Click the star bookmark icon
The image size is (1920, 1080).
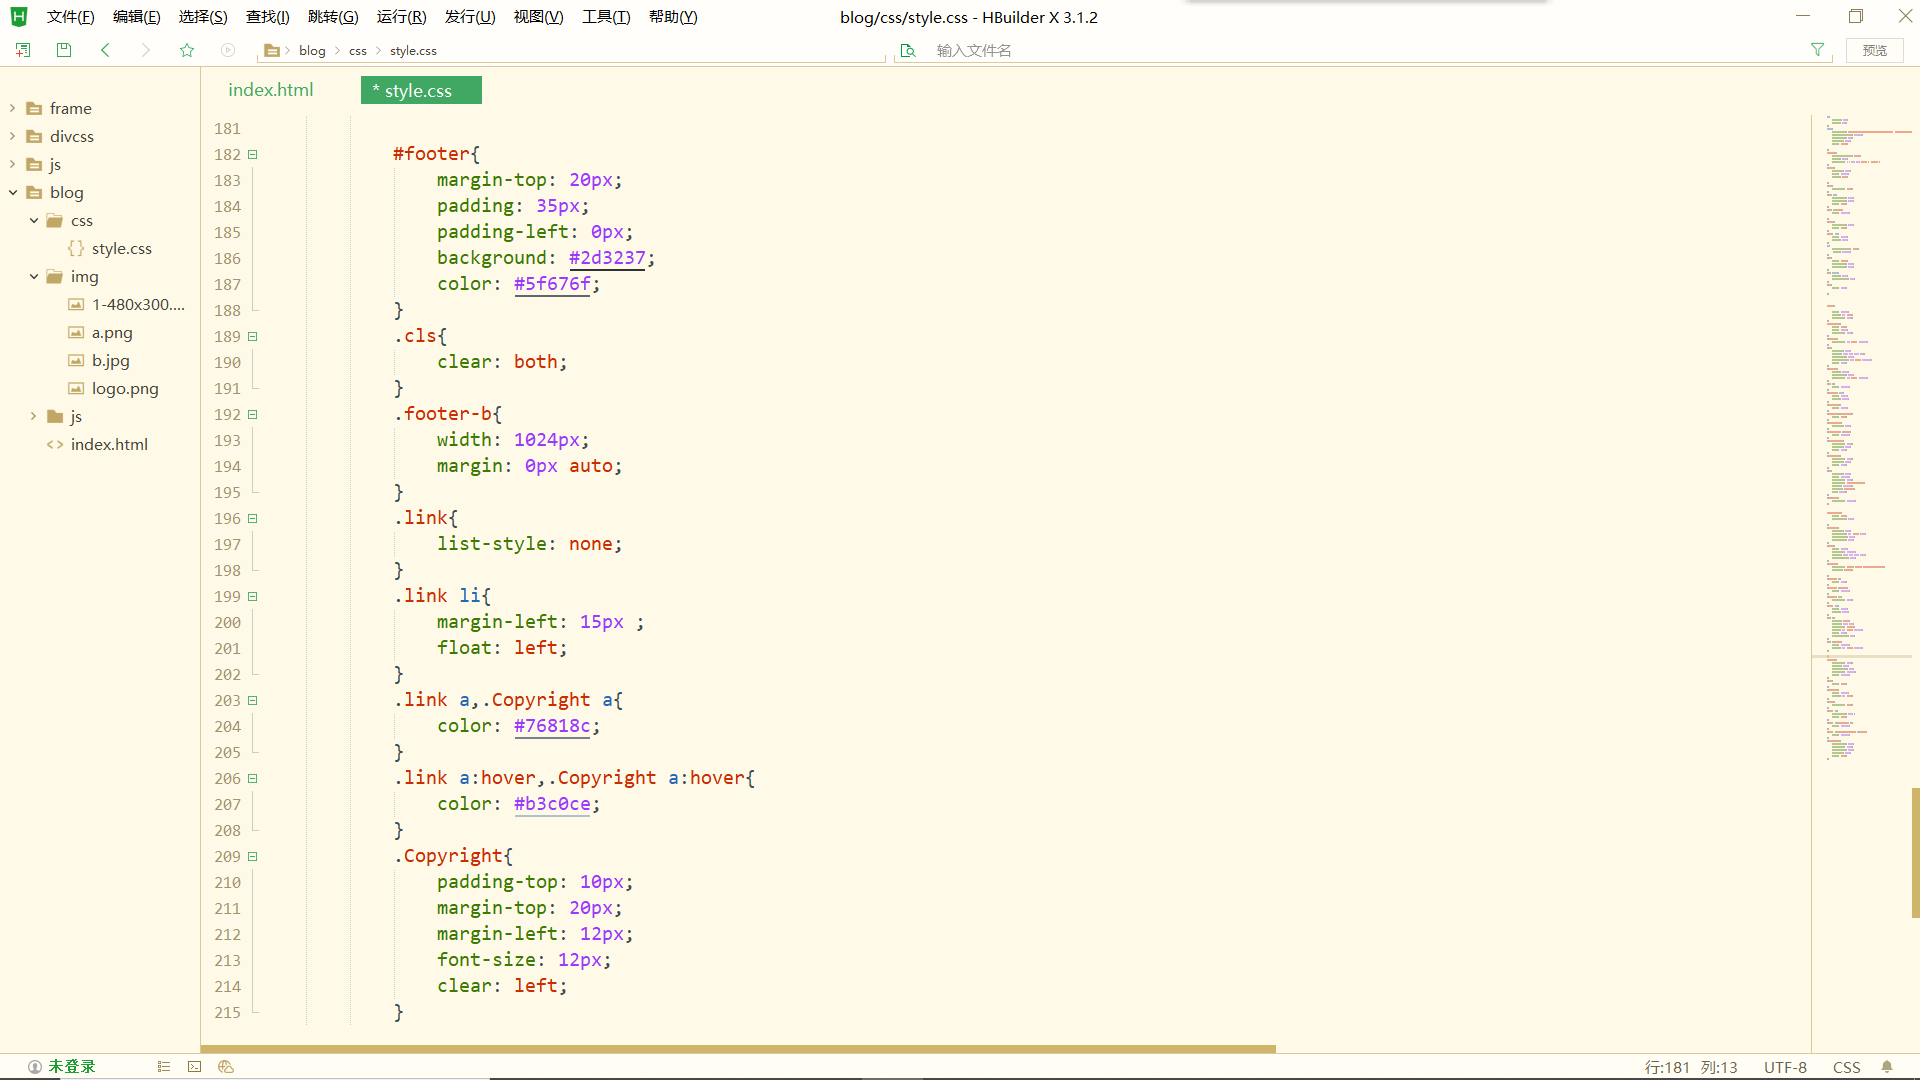click(187, 50)
